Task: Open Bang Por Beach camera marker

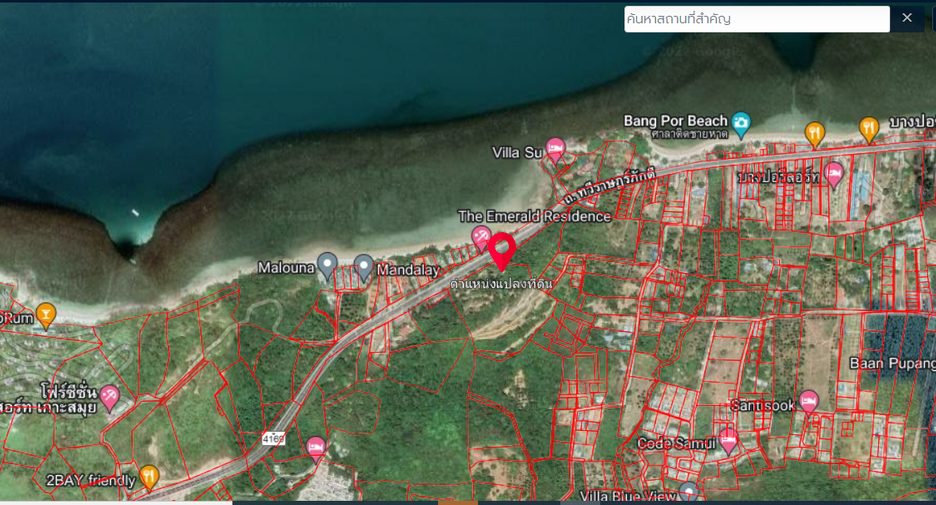Action: [741, 125]
